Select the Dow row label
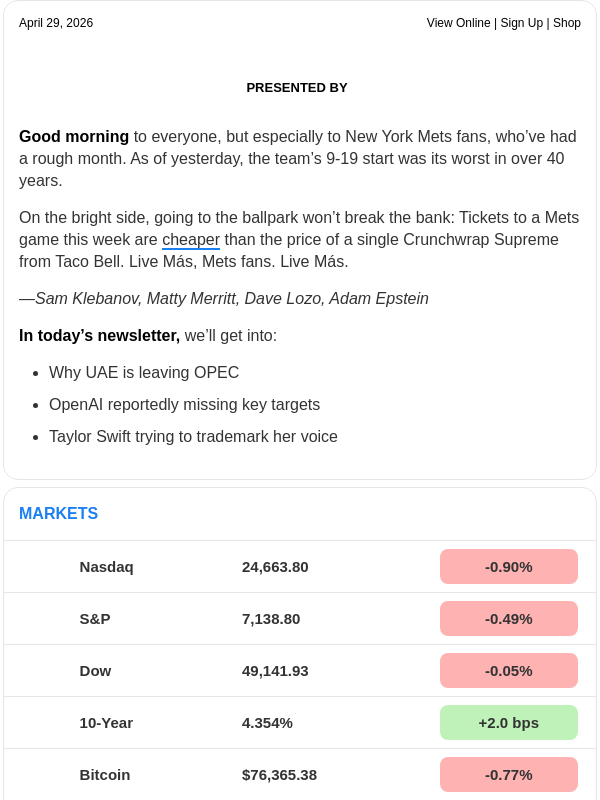The height and width of the screenshot is (800, 600). pyautogui.click(x=95, y=671)
